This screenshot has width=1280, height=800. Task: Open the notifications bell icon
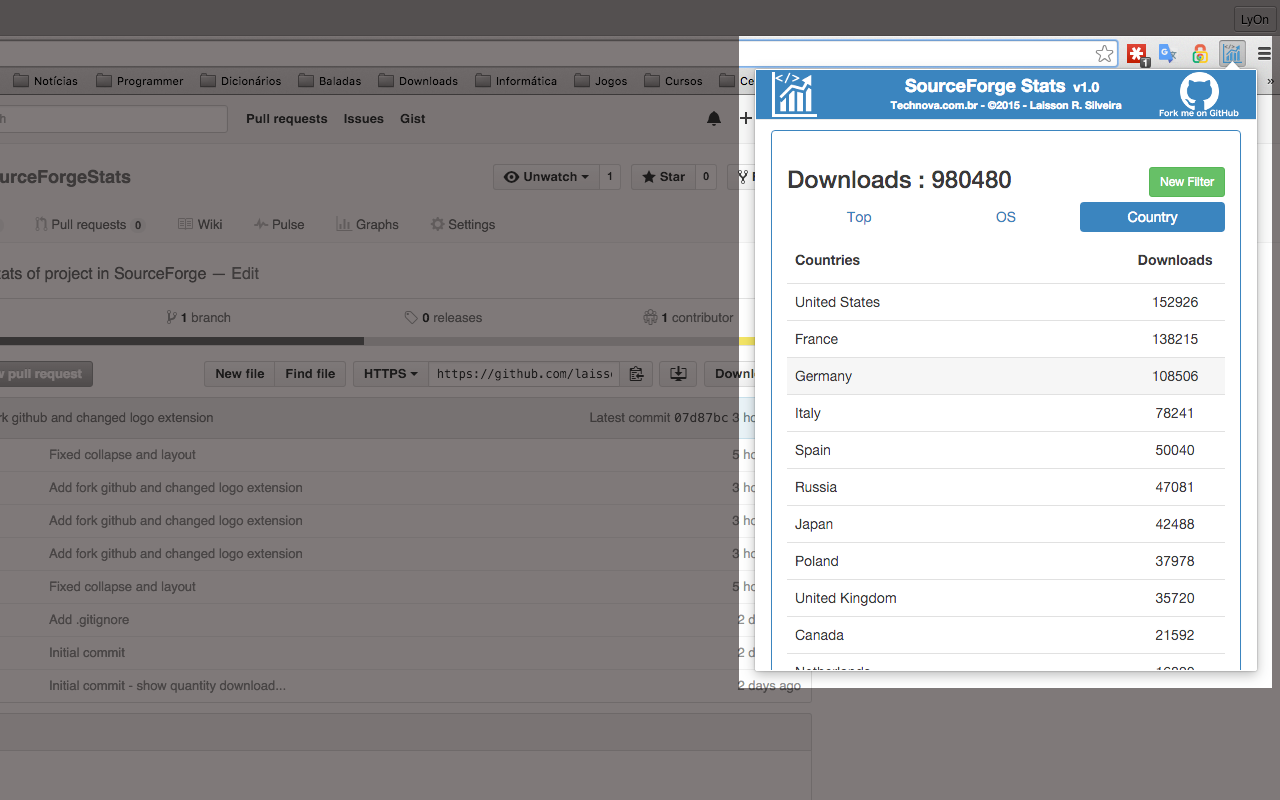click(x=714, y=118)
